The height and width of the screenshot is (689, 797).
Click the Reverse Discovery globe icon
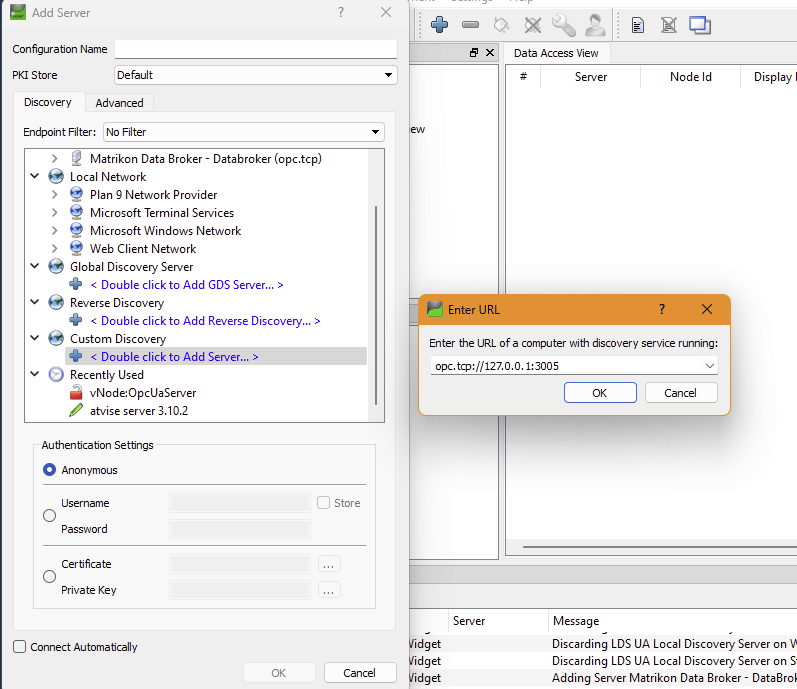56,302
